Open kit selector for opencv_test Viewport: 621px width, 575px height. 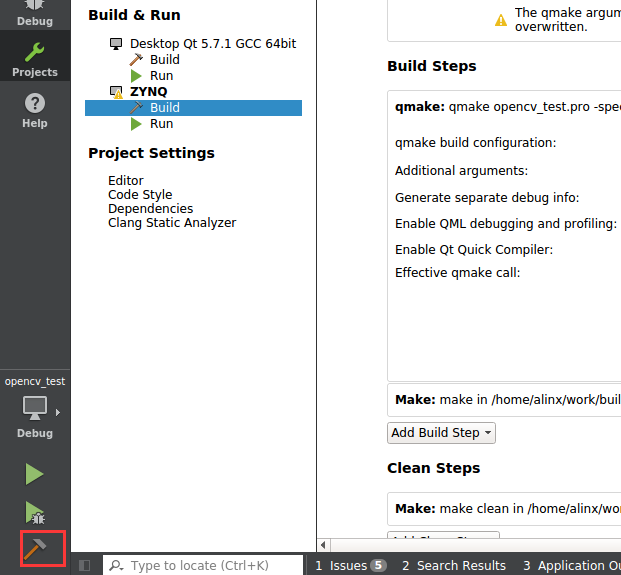[x=35, y=417]
